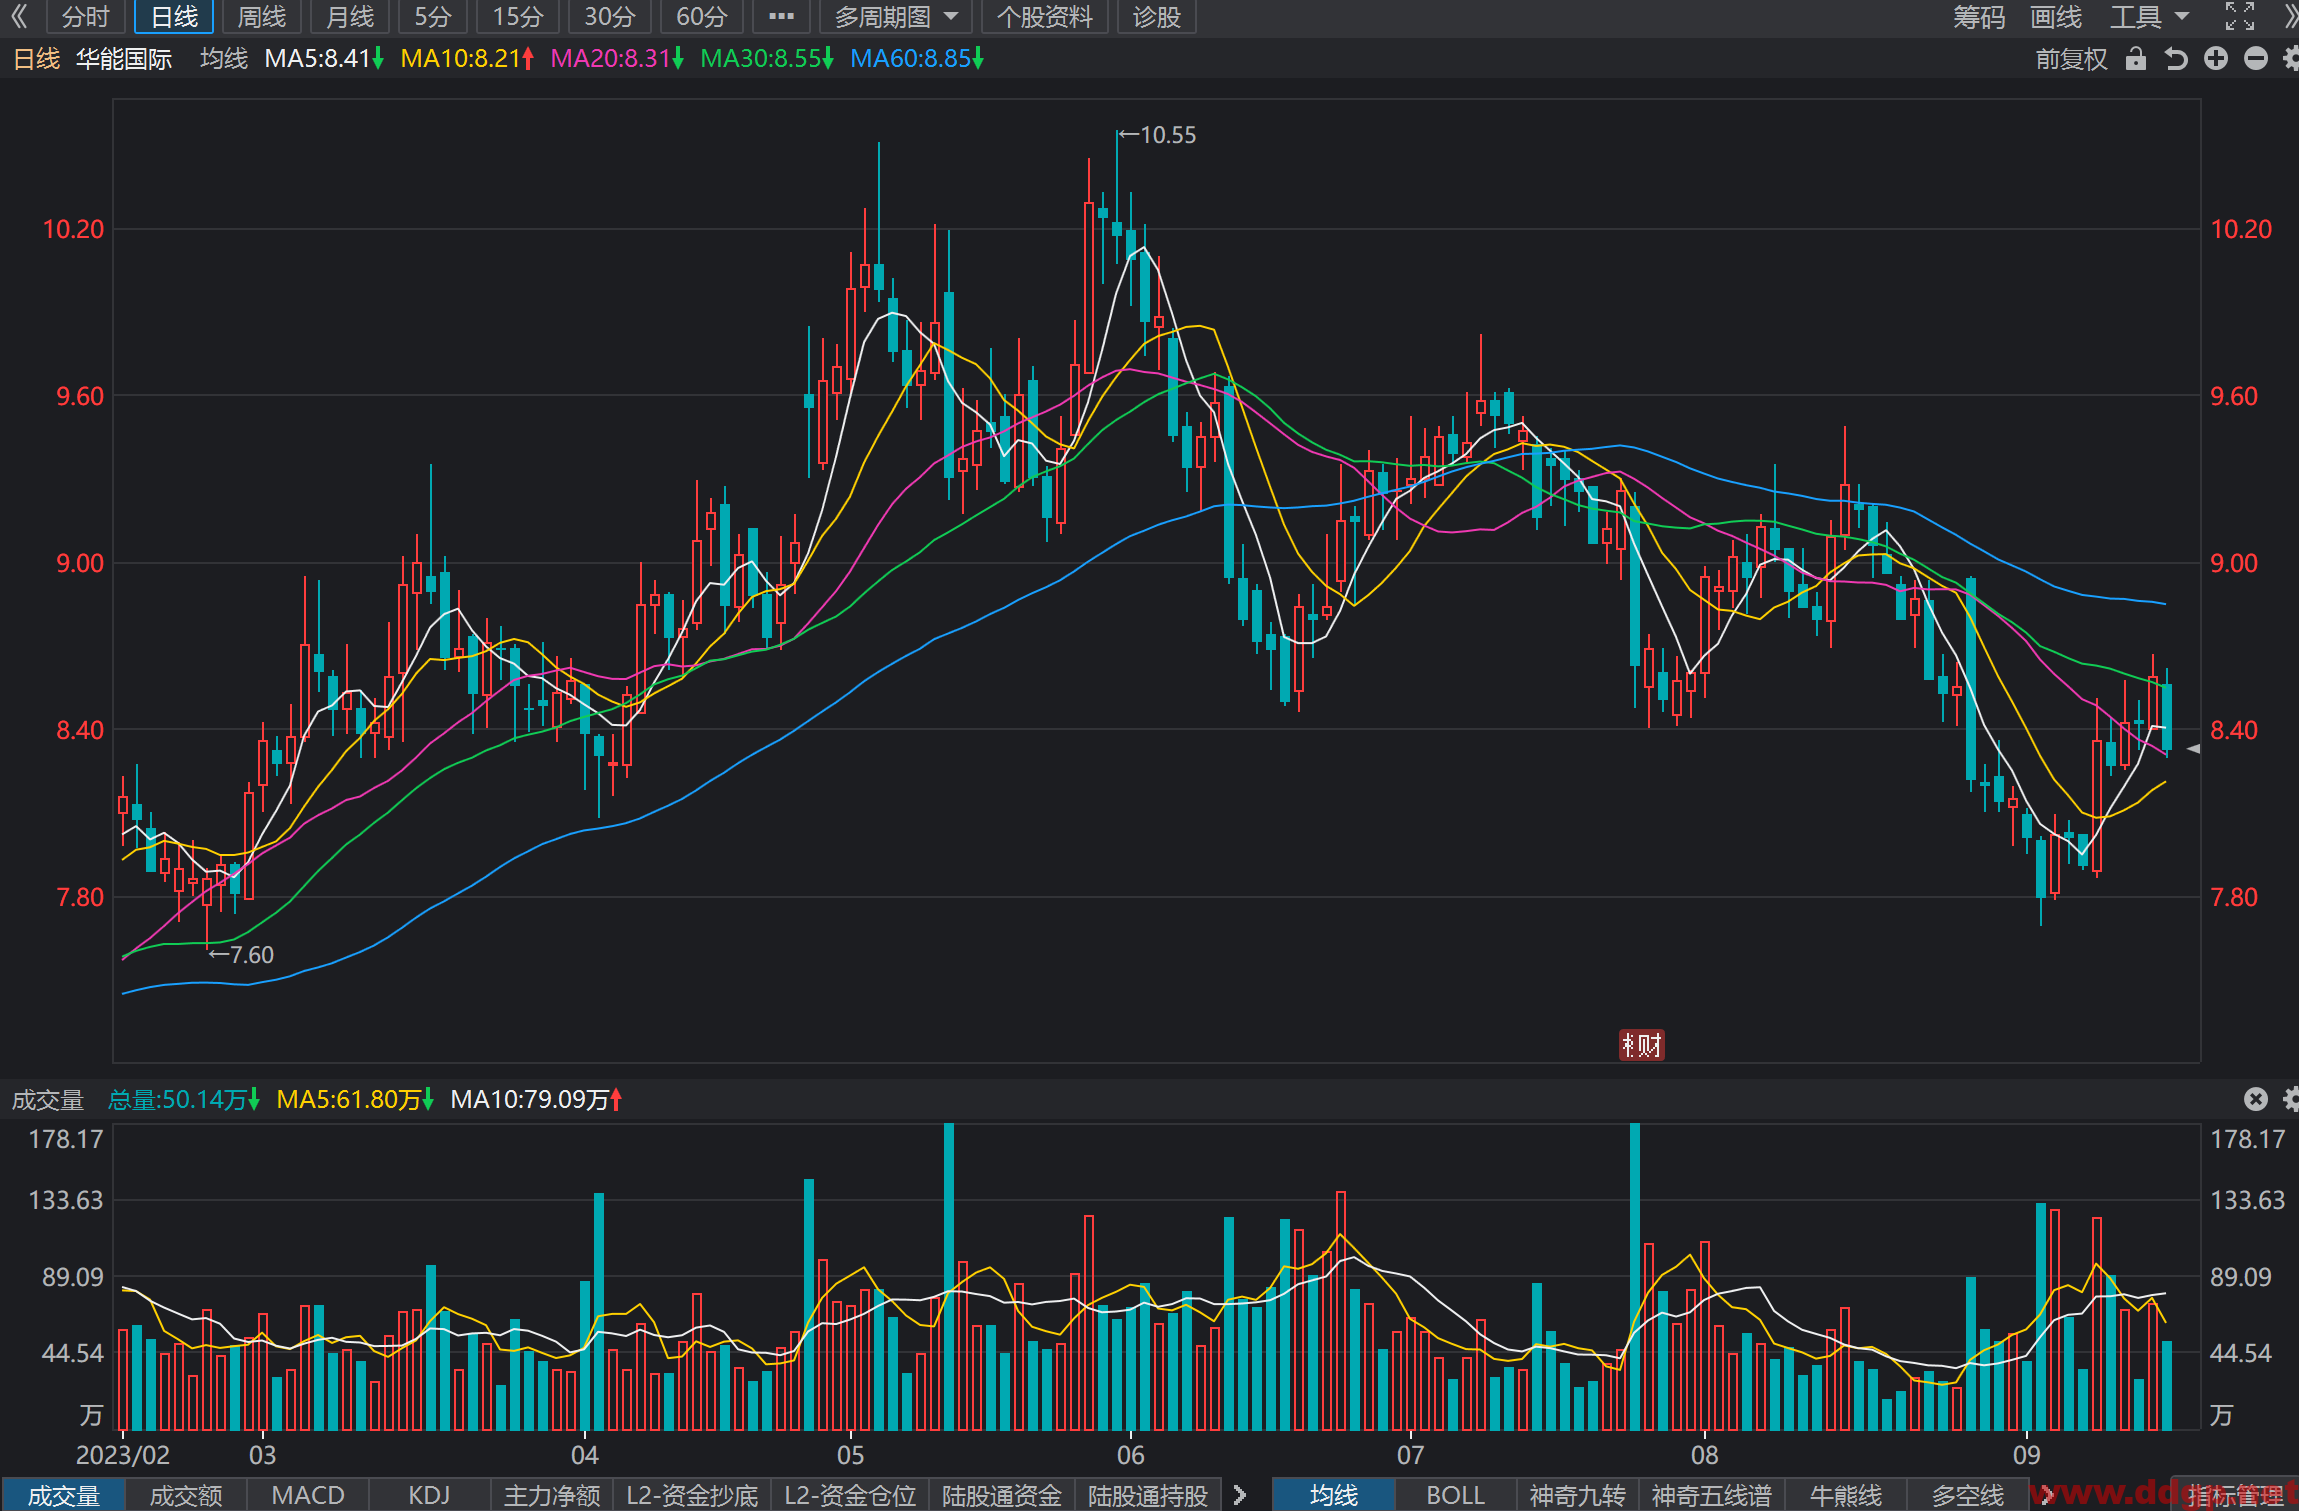Screen dimensions: 2299x1511
Task: Click the MA60:8.85 blue indicator label
Action: pos(917,59)
